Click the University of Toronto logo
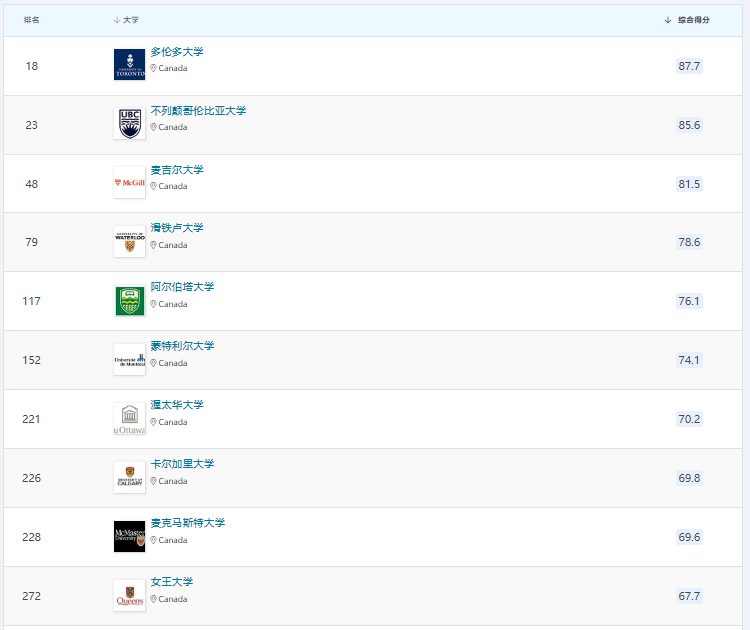750x630 pixels. point(129,65)
